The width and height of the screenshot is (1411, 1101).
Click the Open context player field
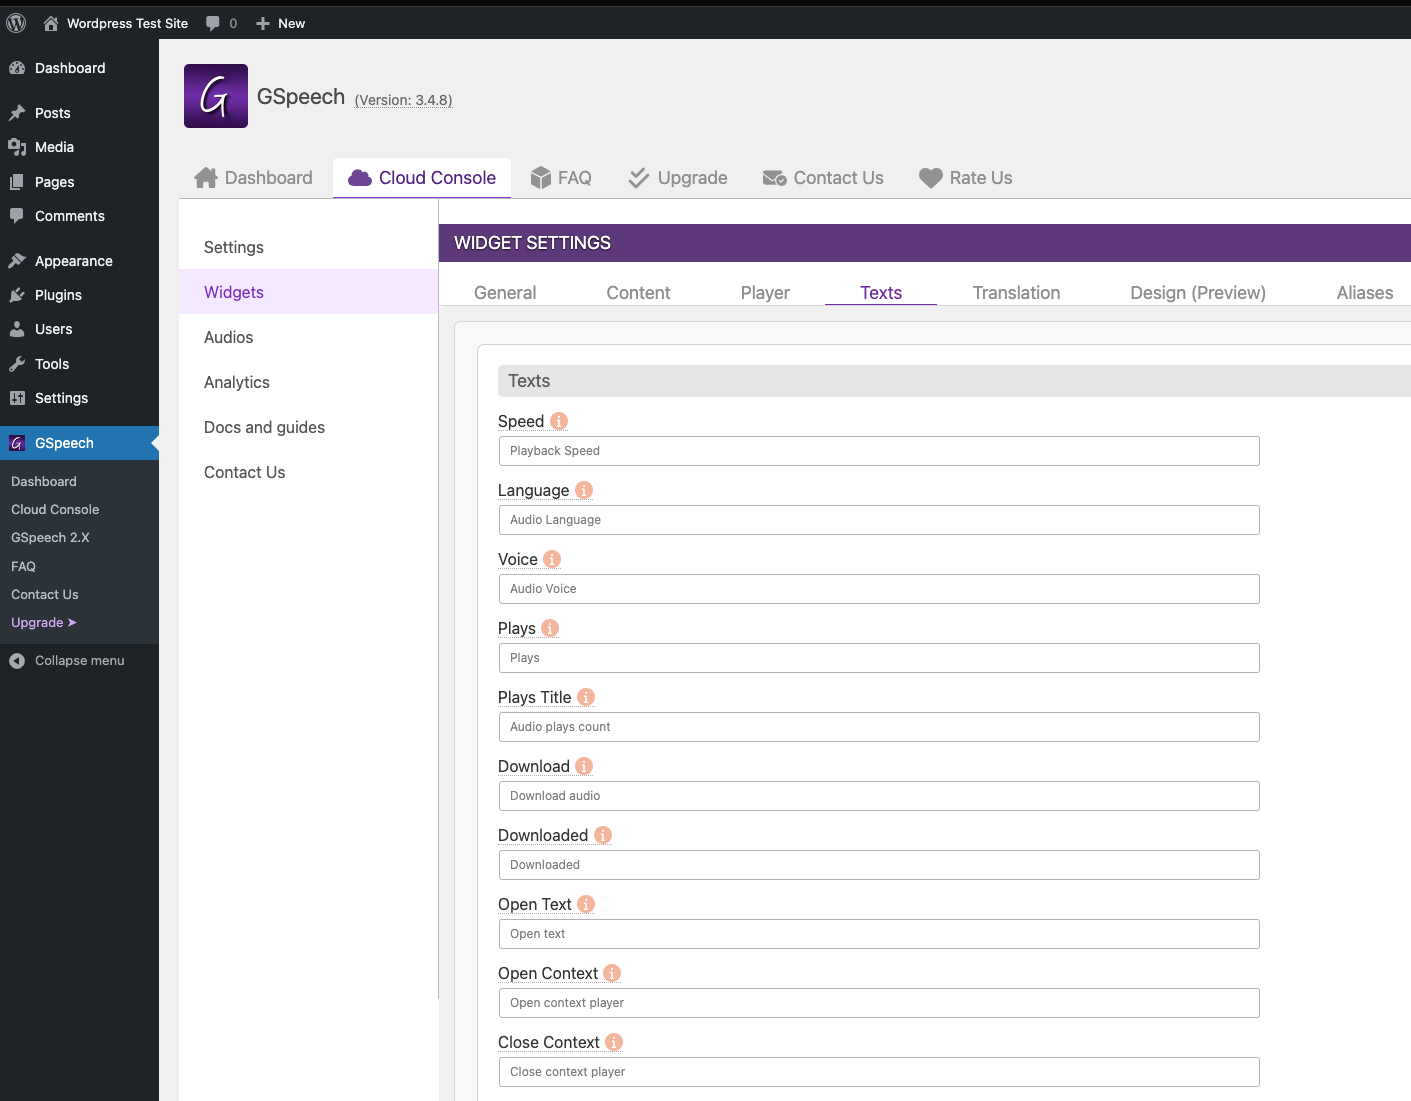(x=879, y=1003)
